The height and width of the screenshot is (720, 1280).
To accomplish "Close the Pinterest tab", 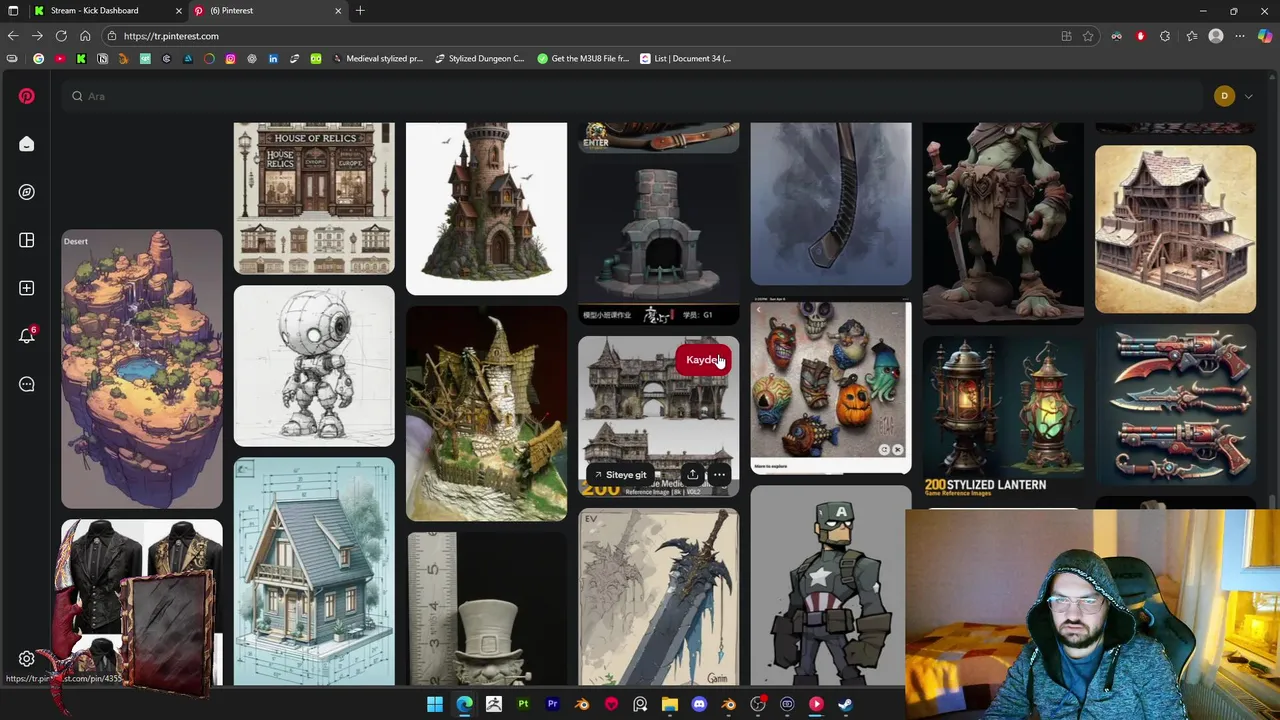I will coord(338,11).
